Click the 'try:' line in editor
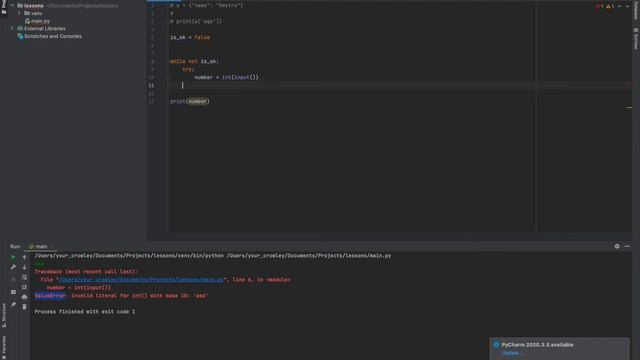This screenshot has height=360, width=640. click(x=188, y=69)
